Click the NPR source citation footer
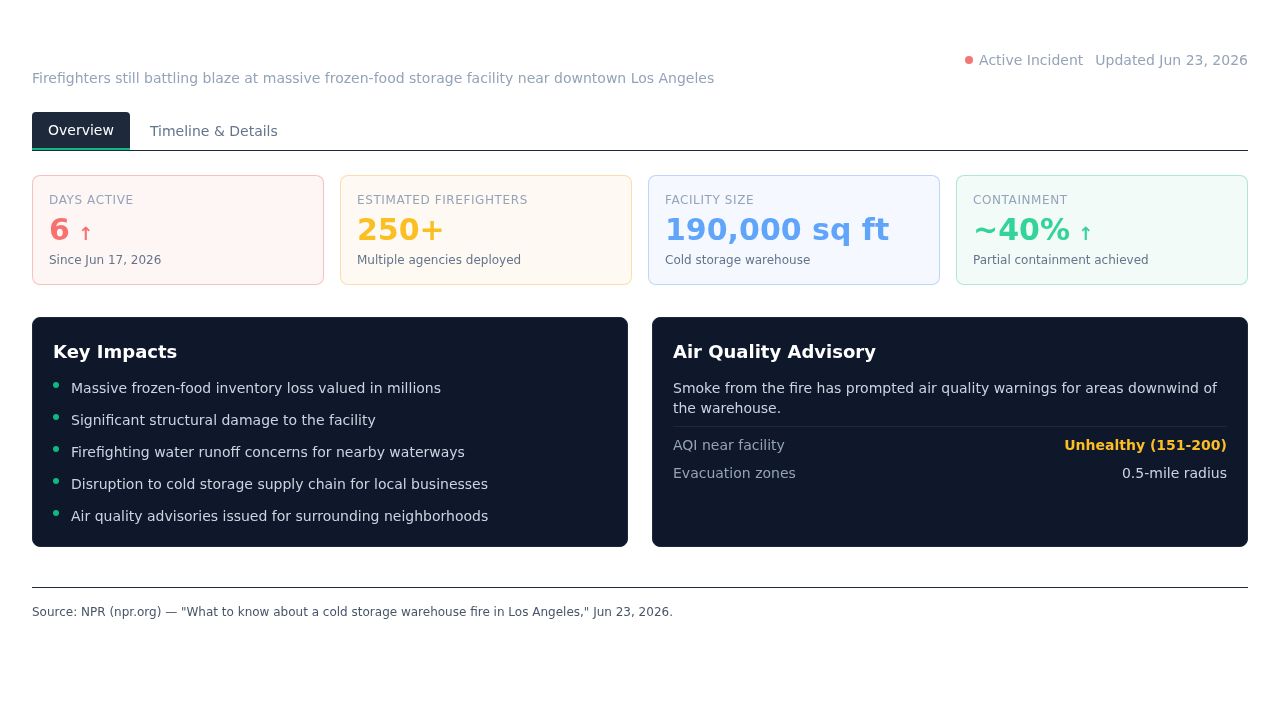 [352, 612]
